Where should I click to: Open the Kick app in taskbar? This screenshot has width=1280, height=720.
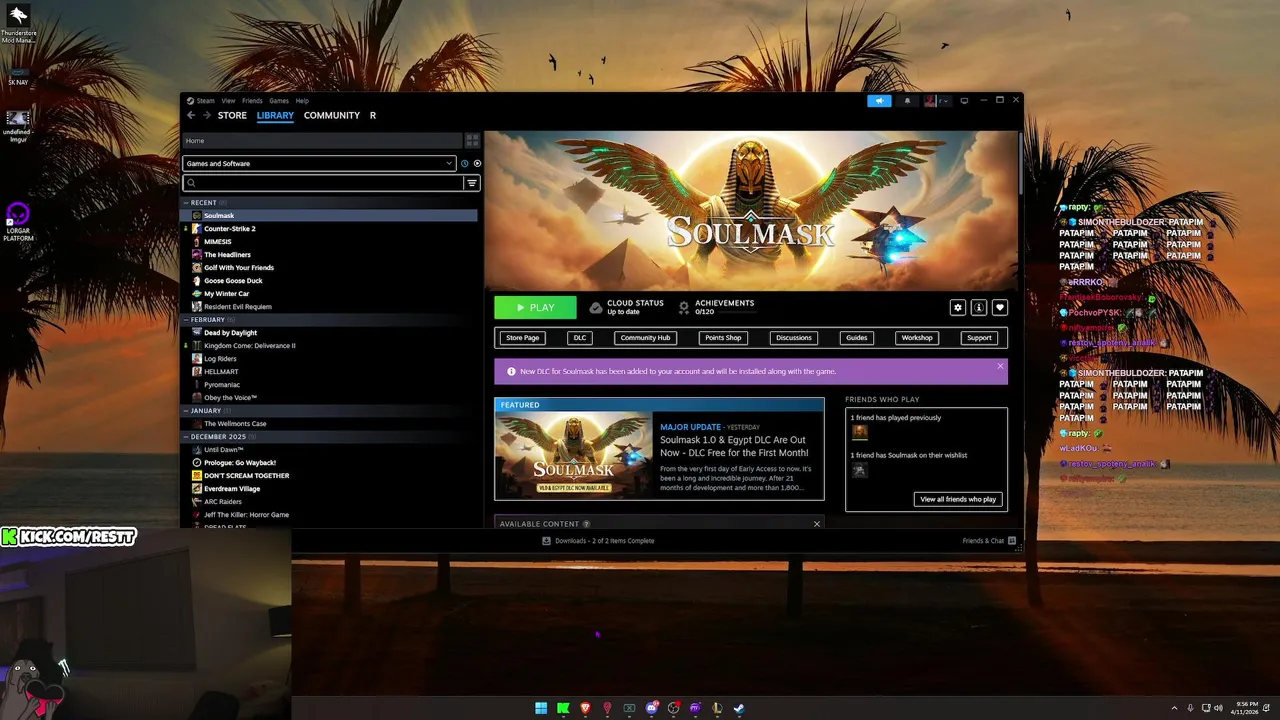pos(563,708)
